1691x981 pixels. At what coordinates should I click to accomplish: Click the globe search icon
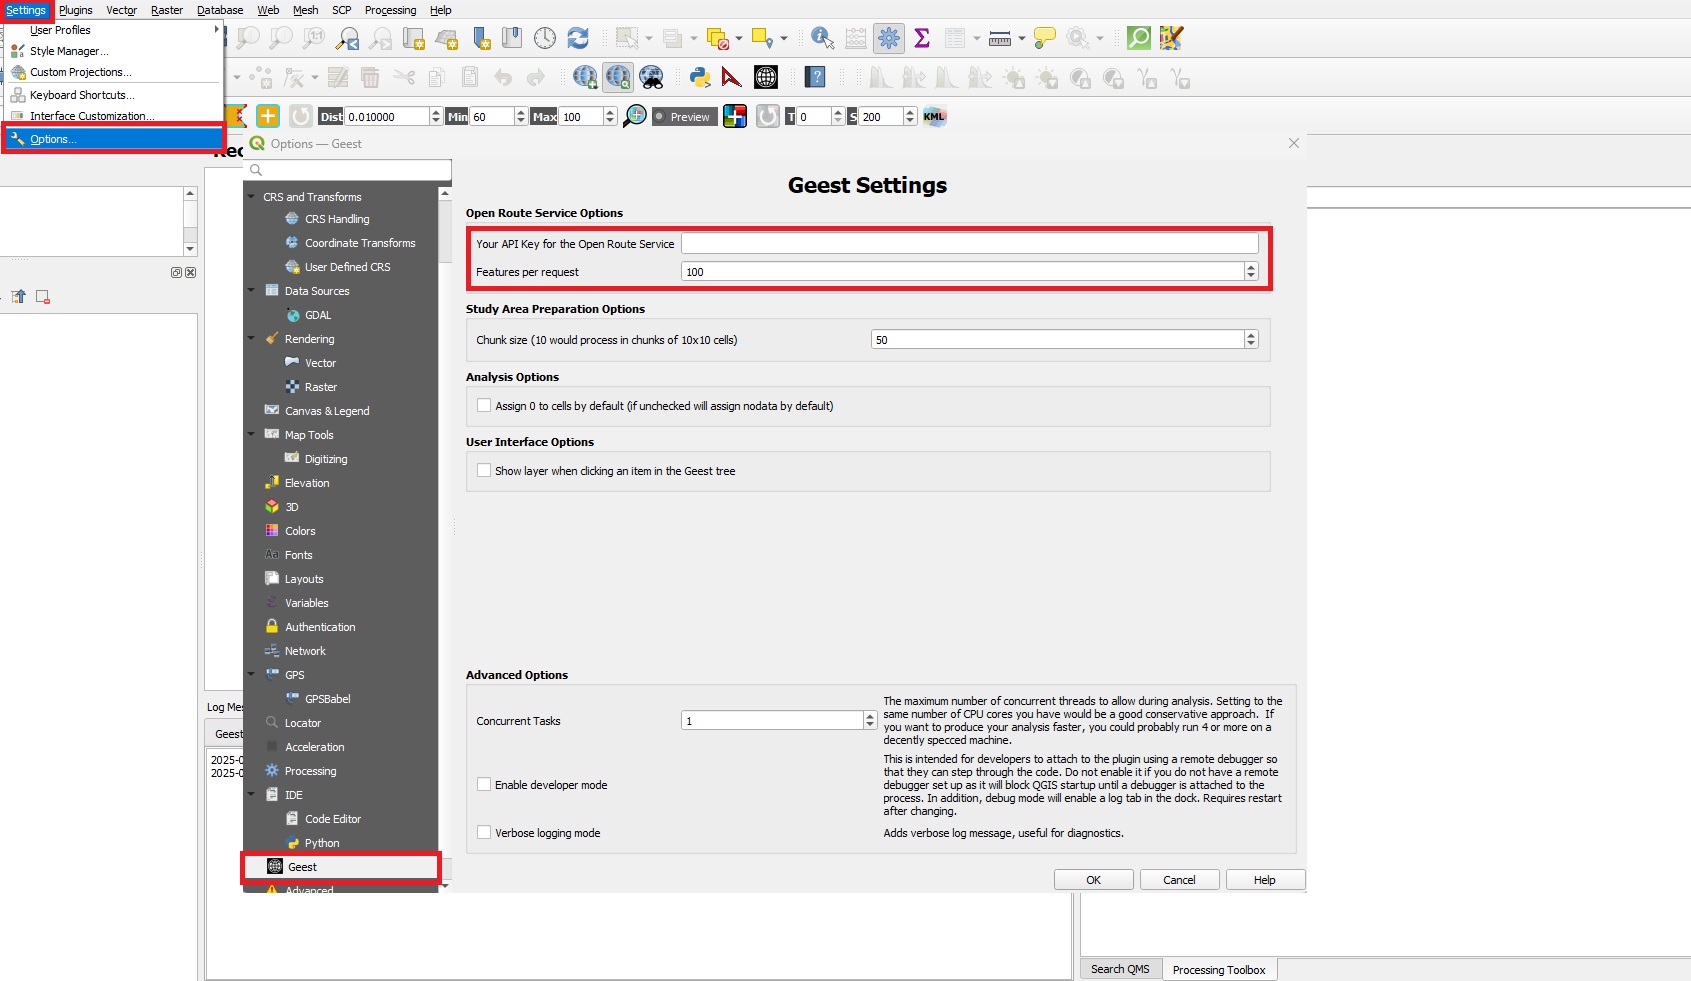tap(618, 77)
